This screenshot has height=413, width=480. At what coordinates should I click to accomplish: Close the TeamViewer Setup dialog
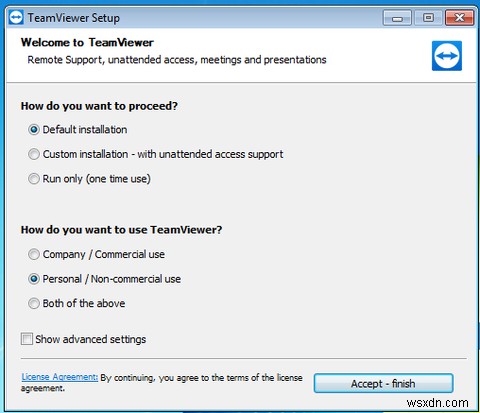[459, 18]
